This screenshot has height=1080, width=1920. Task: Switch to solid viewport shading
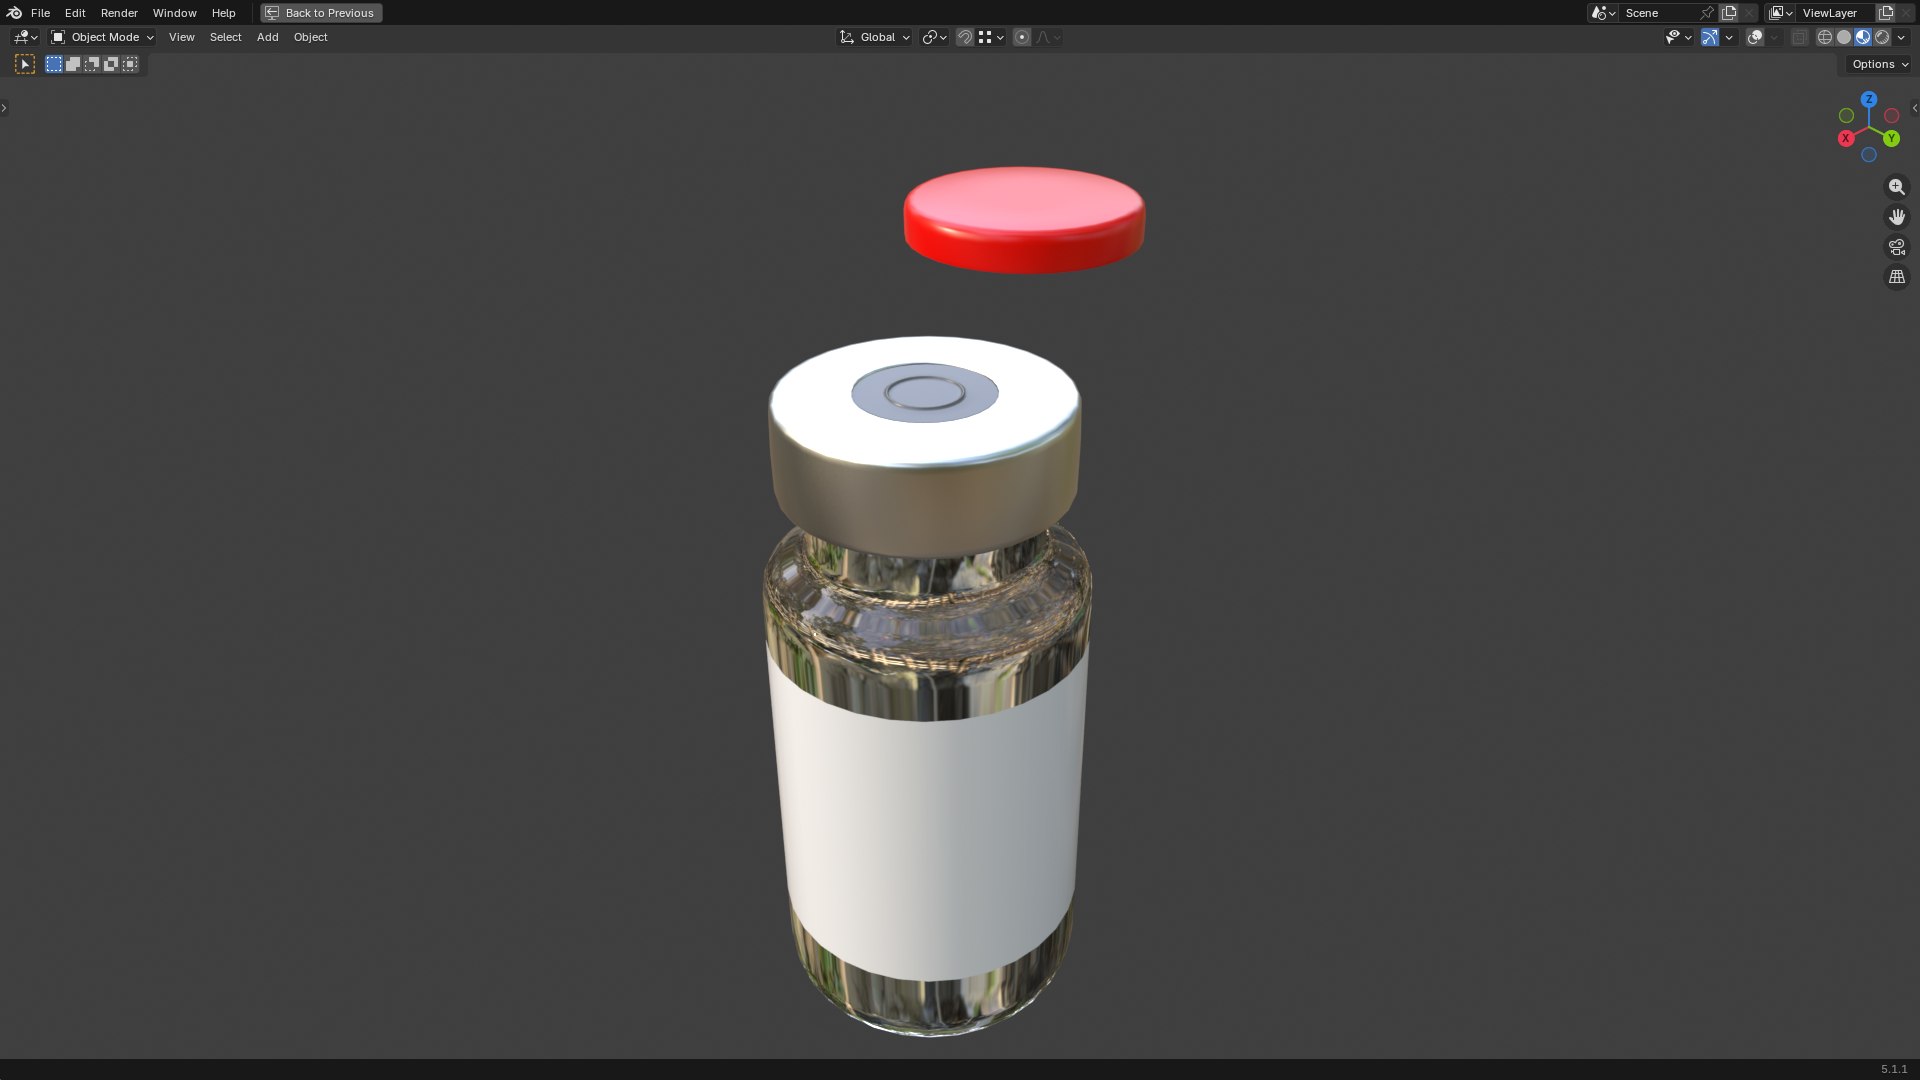coord(1844,37)
